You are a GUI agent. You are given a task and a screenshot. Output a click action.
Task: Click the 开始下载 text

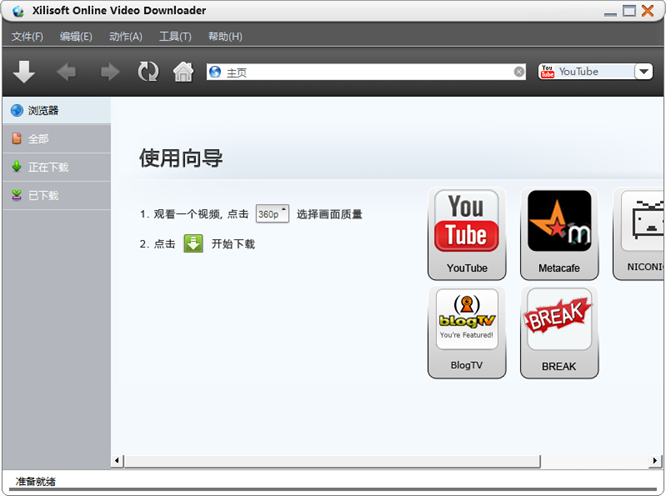233,244
